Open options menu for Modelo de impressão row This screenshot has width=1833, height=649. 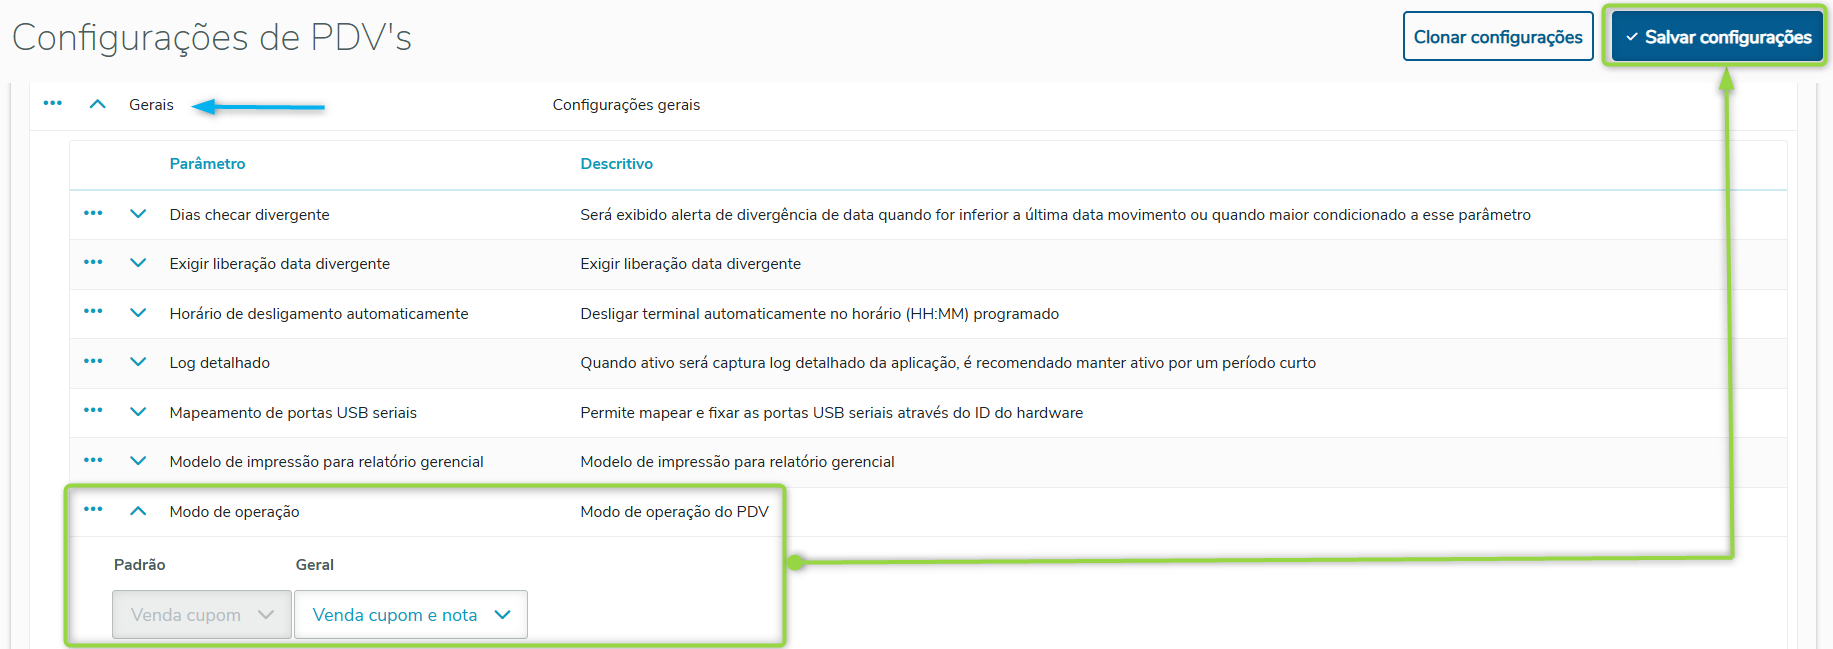click(x=93, y=460)
